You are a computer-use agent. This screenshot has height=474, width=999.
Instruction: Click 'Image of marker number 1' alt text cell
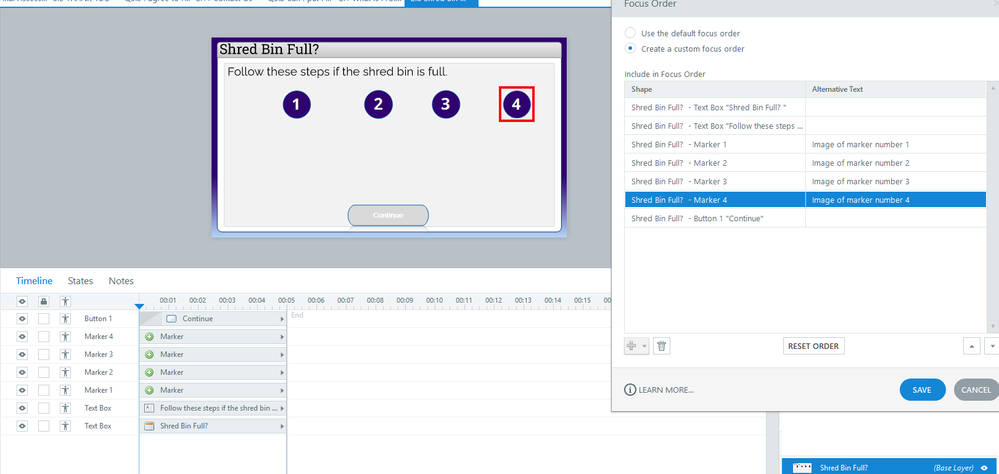click(x=896, y=144)
